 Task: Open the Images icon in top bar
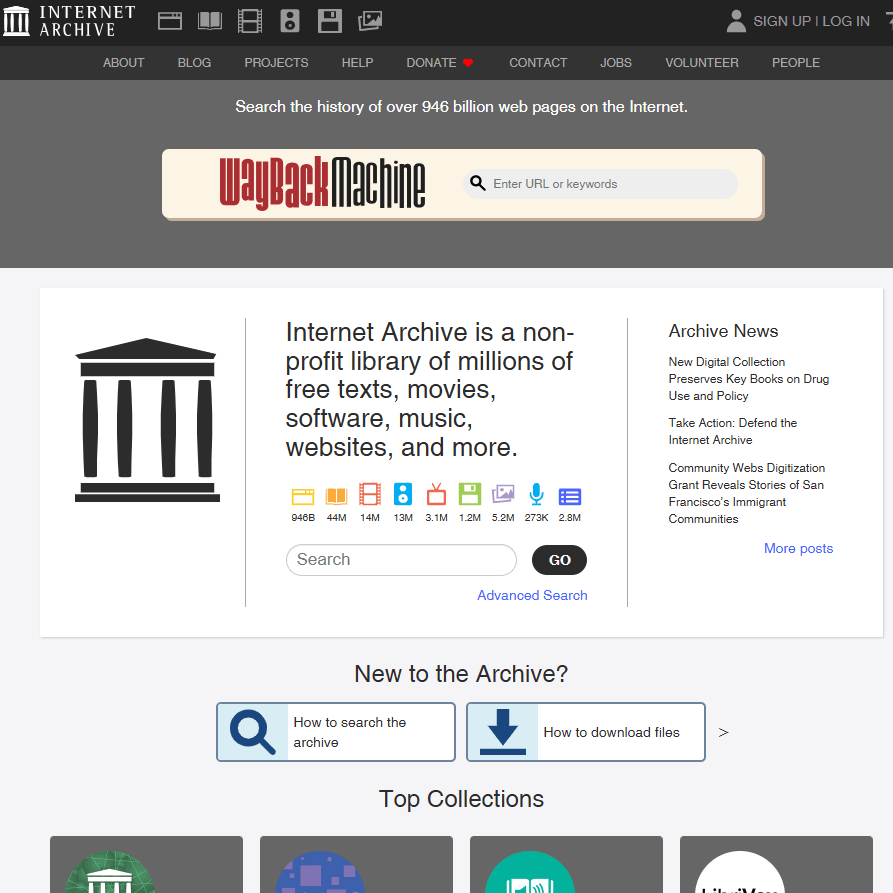[x=370, y=21]
